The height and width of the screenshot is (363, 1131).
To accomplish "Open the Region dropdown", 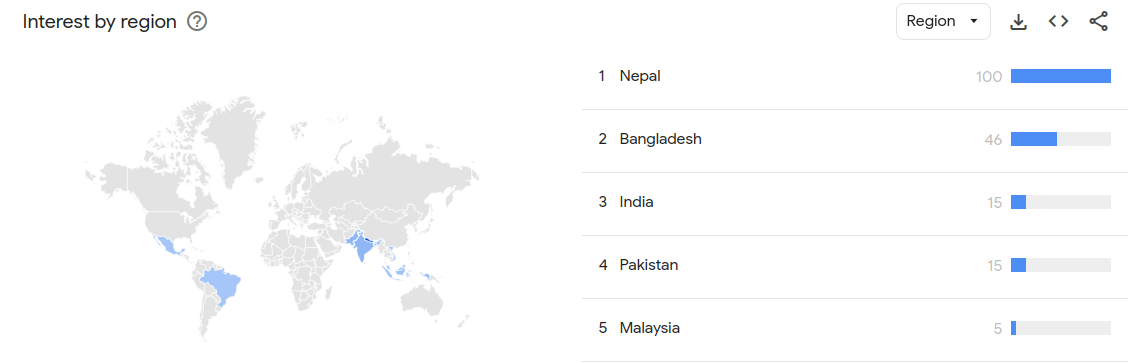I will (x=943, y=22).
